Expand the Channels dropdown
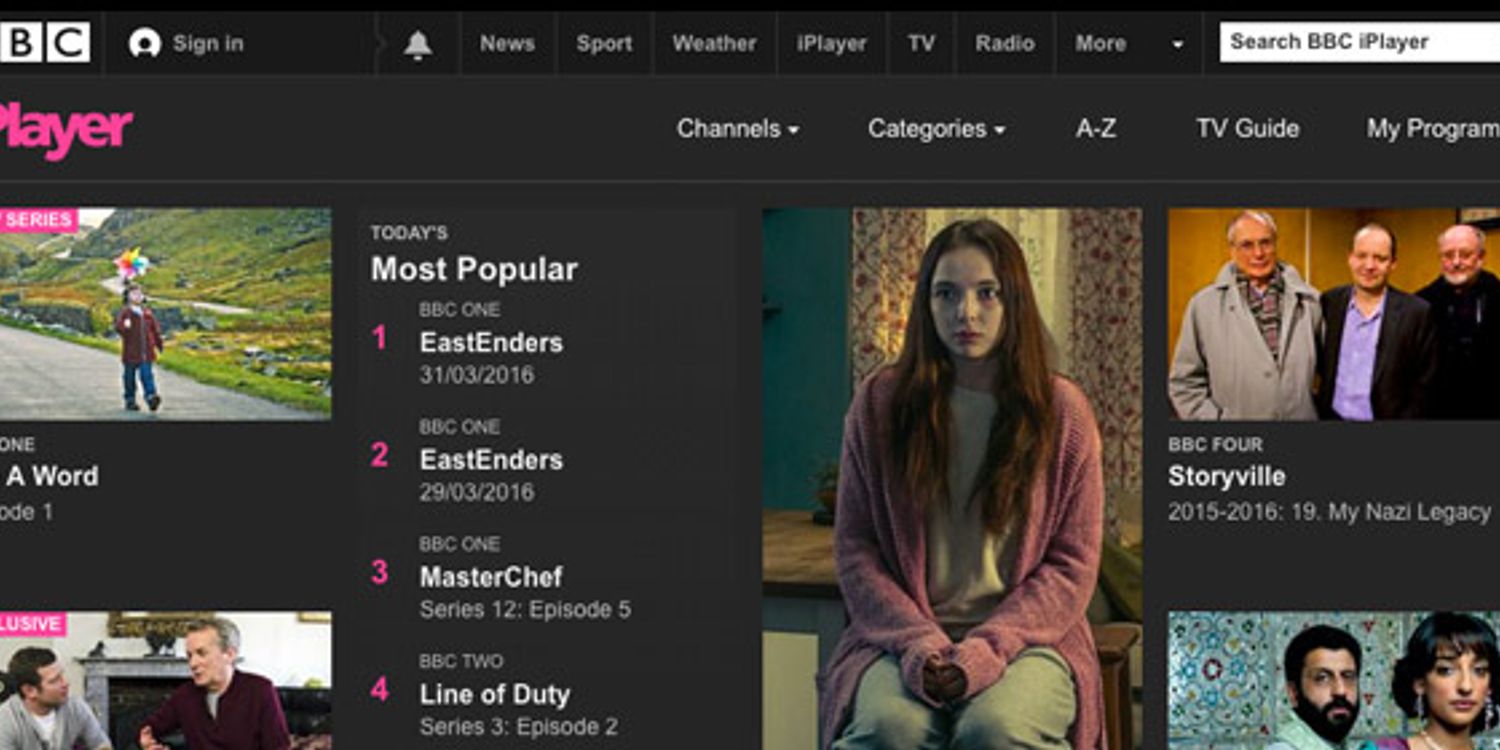The image size is (1500, 750). point(738,129)
